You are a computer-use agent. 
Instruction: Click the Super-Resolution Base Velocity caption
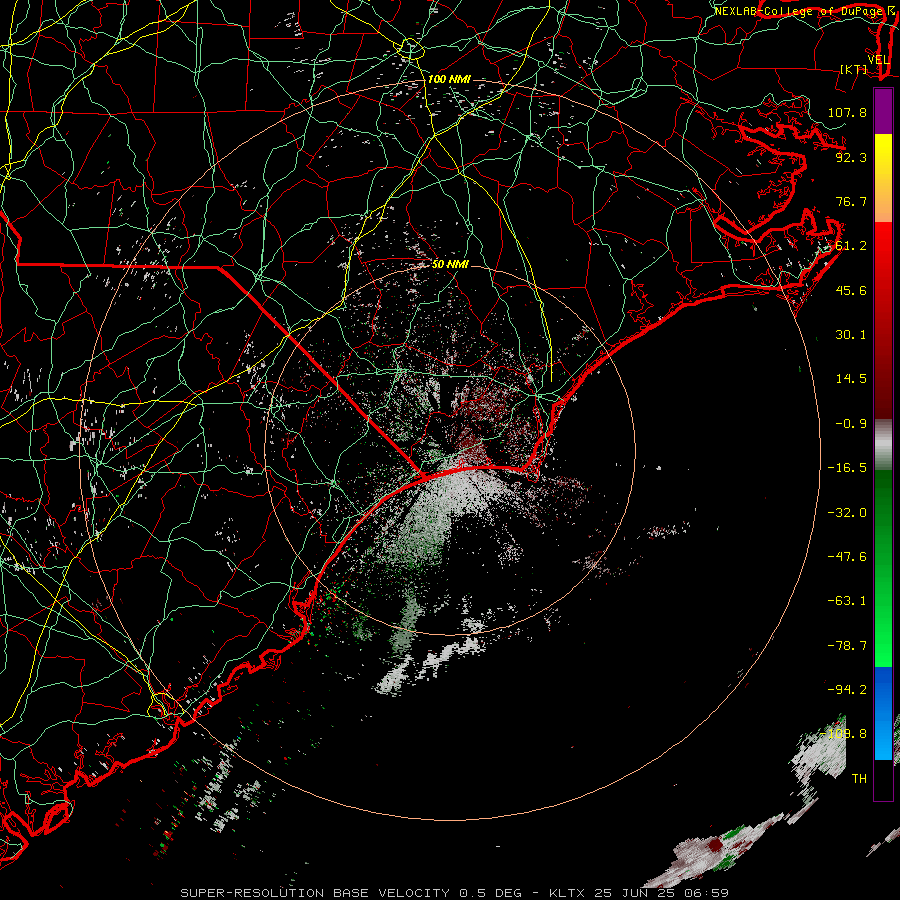coord(454,893)
